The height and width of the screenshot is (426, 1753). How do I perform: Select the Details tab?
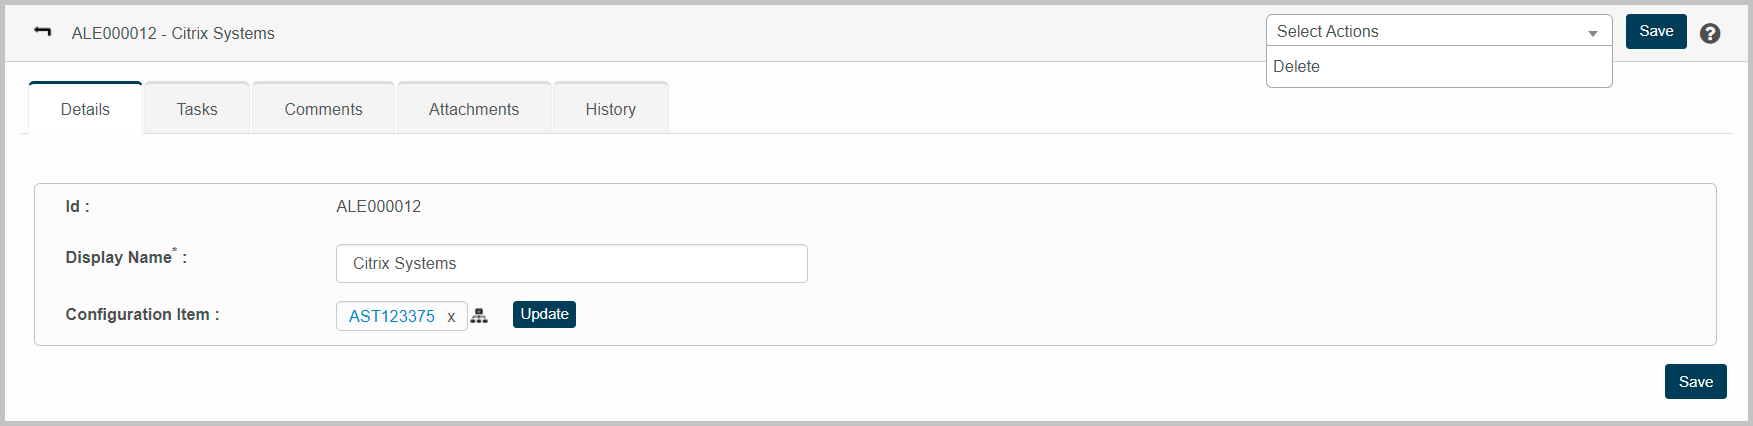tap(85, 109)
